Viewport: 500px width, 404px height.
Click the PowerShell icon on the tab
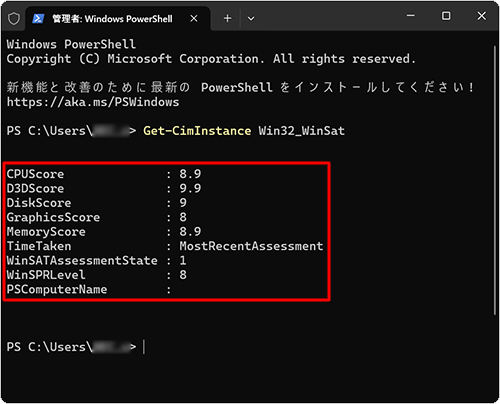click(38, 18)
